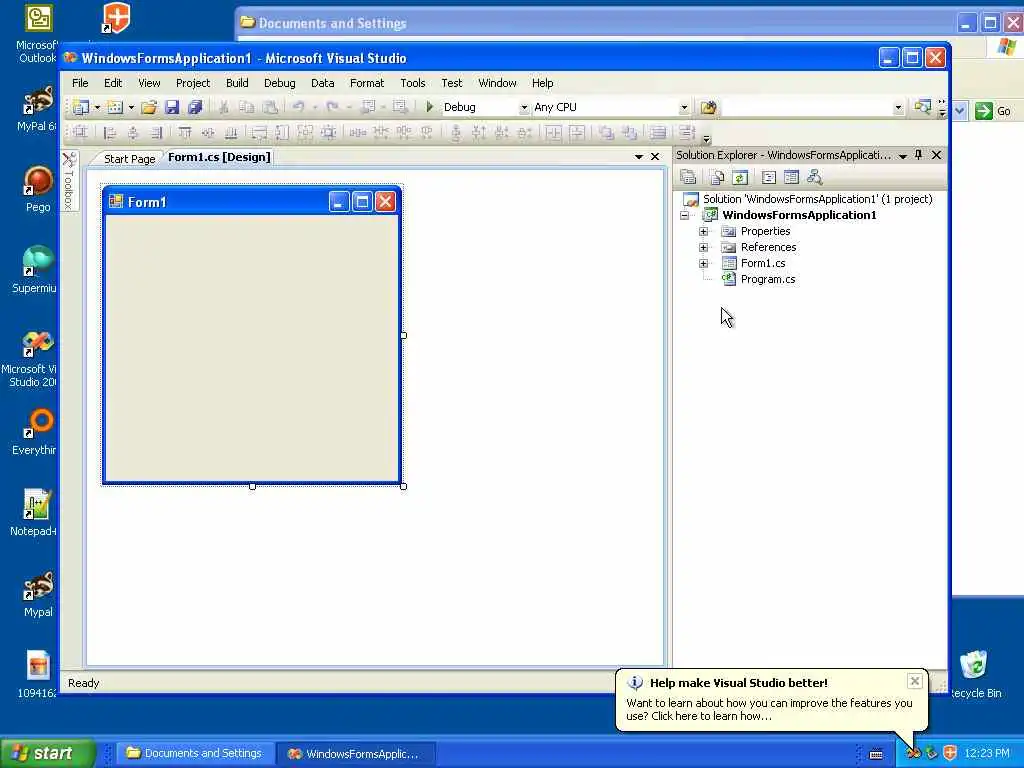Open the File menu
The image size is (1024, 768).
(80, 83)
